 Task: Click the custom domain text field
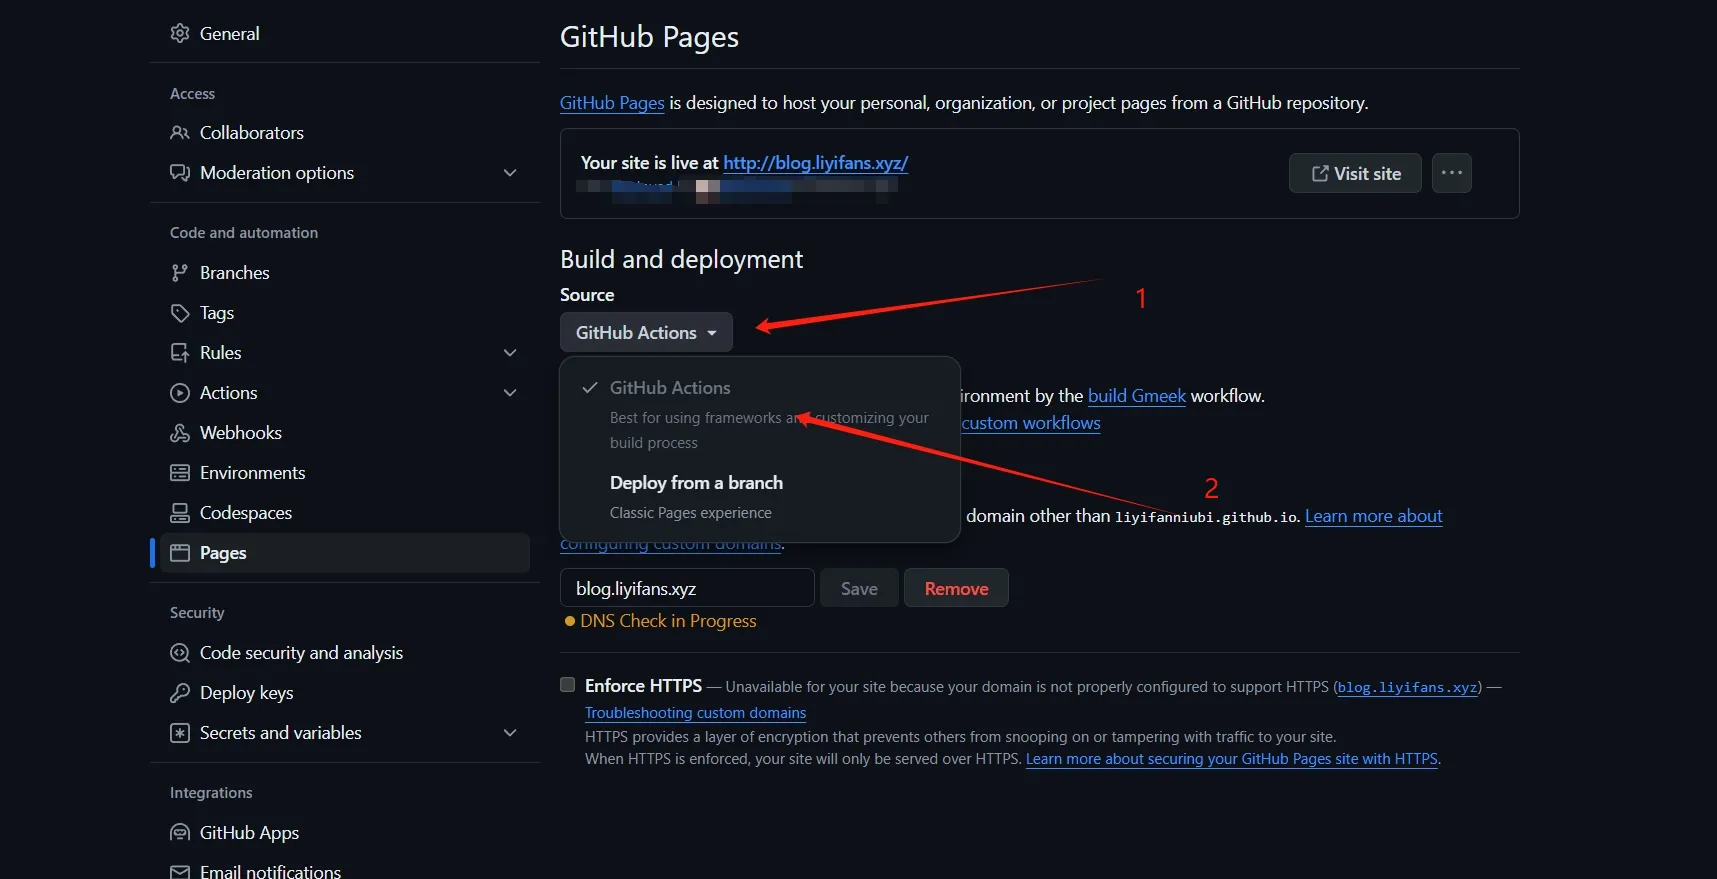tap(687, 589)
